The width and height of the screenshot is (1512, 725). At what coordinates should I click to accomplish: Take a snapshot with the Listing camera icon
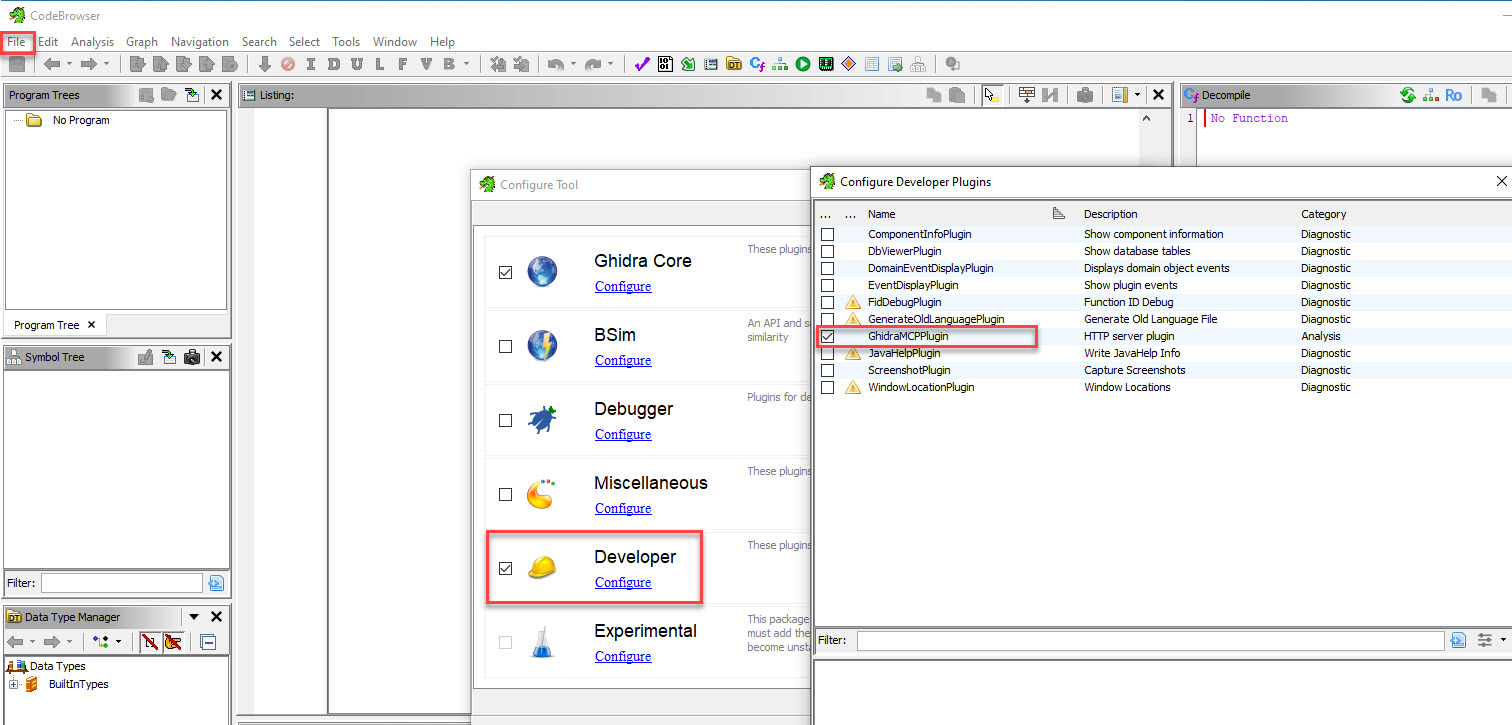(1085, 95)
